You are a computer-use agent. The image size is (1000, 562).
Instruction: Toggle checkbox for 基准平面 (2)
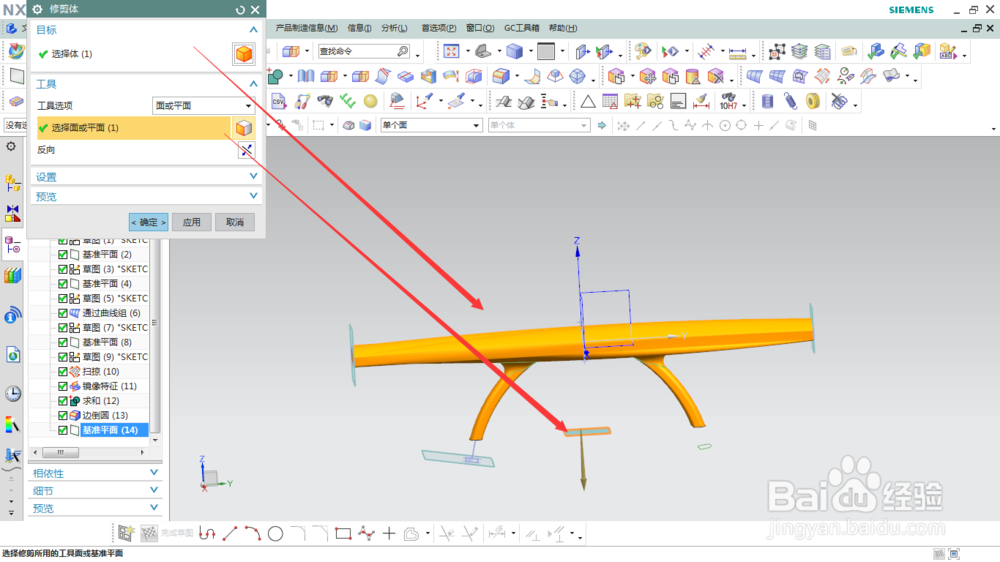62,255
